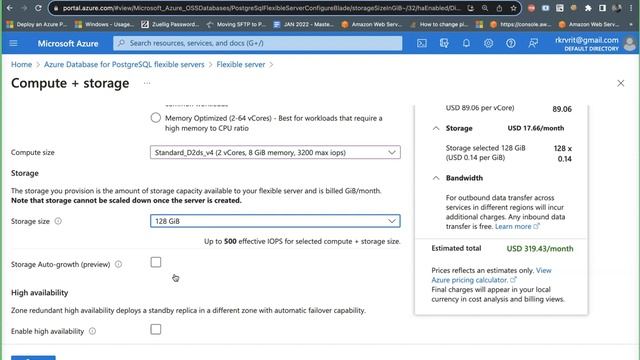This screenshot has height=360, width=640.
Task: Open the Moving SFTP to P... bookmark
Action: pyautogui.click(x=236, y=24)
